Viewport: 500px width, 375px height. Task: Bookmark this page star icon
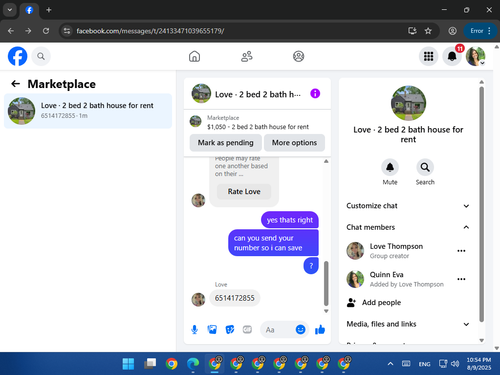click(428, 31)
